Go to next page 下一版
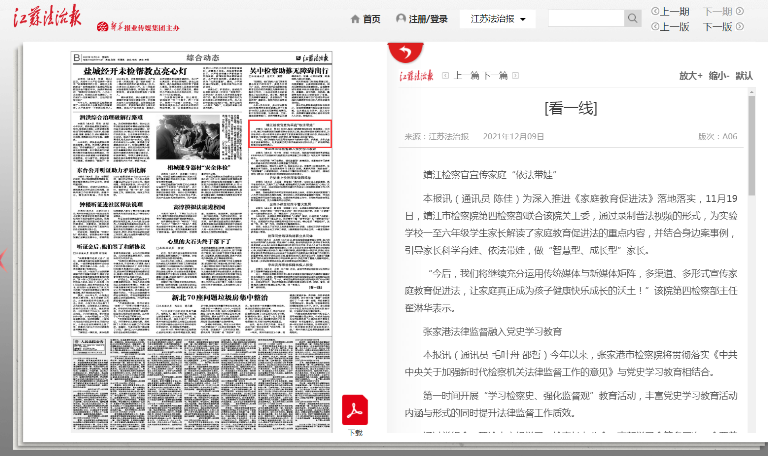This screenshot has height=456, width=768. point(723,26)
